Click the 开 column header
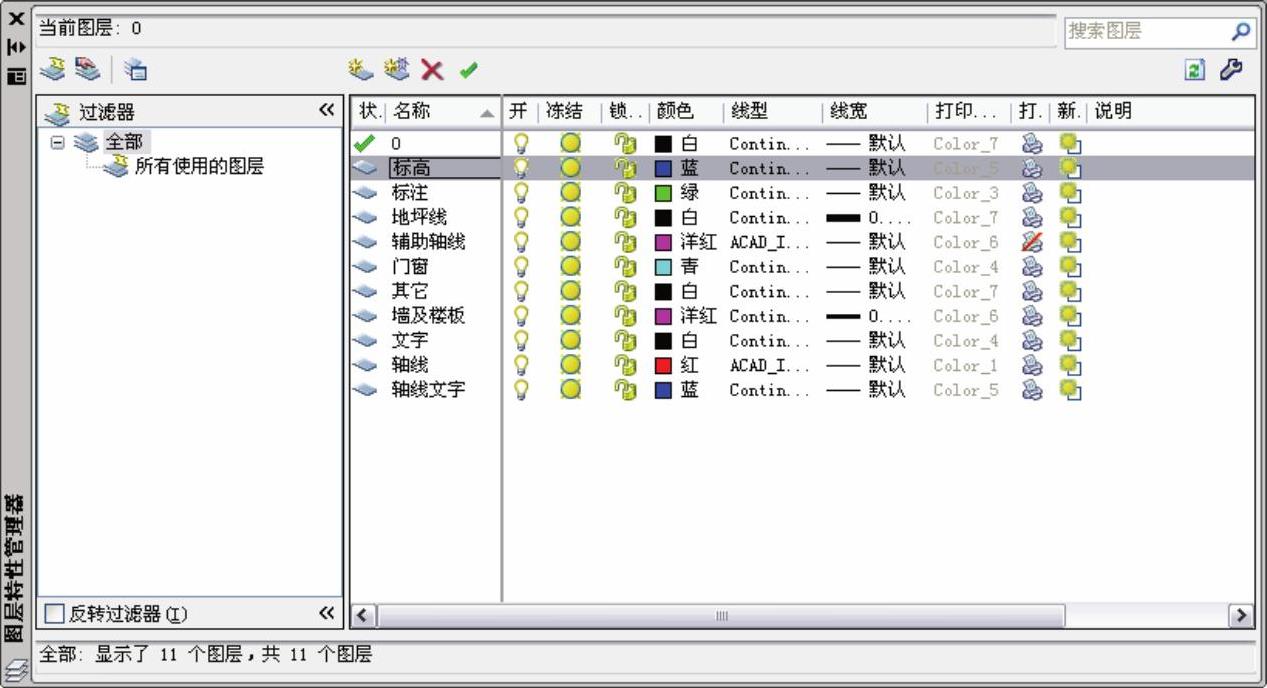Image resolution: width=1267 pixels, height=688 pixels. (x=520, y=111)
